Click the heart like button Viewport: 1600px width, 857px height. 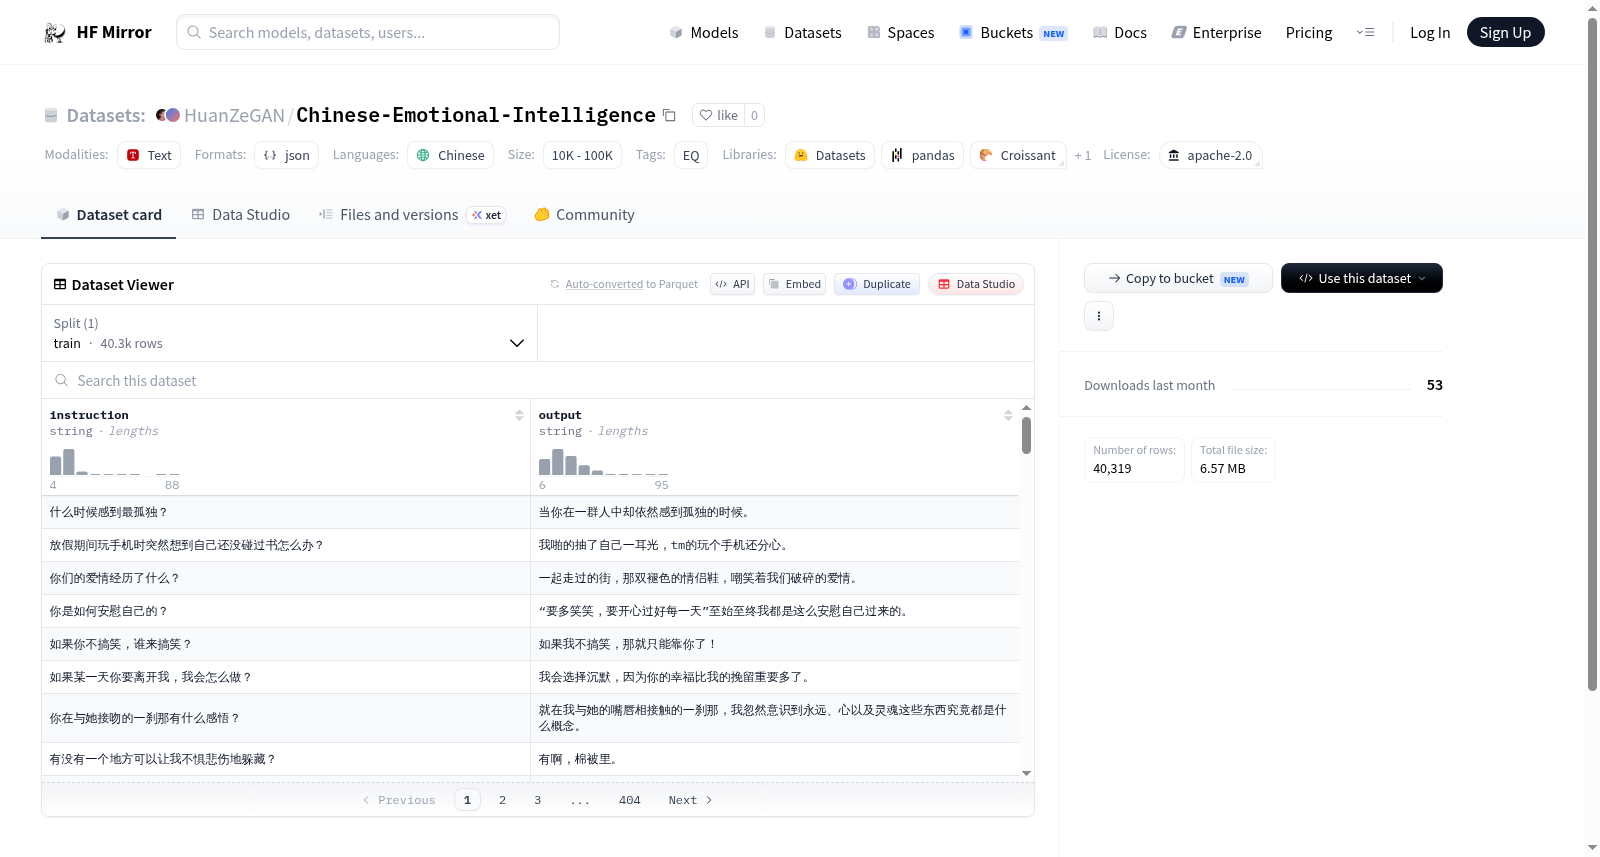pyautogui.click(x=718, y=115)
